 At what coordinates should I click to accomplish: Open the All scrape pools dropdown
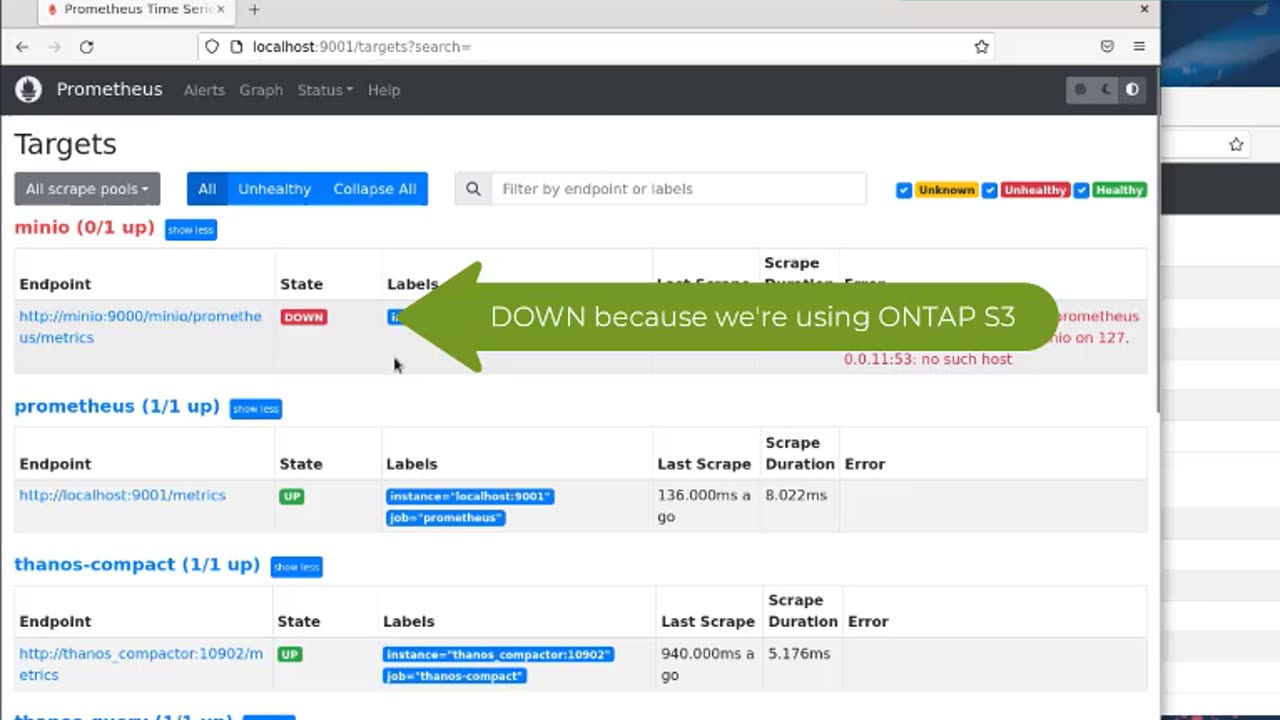click(87, 189)
